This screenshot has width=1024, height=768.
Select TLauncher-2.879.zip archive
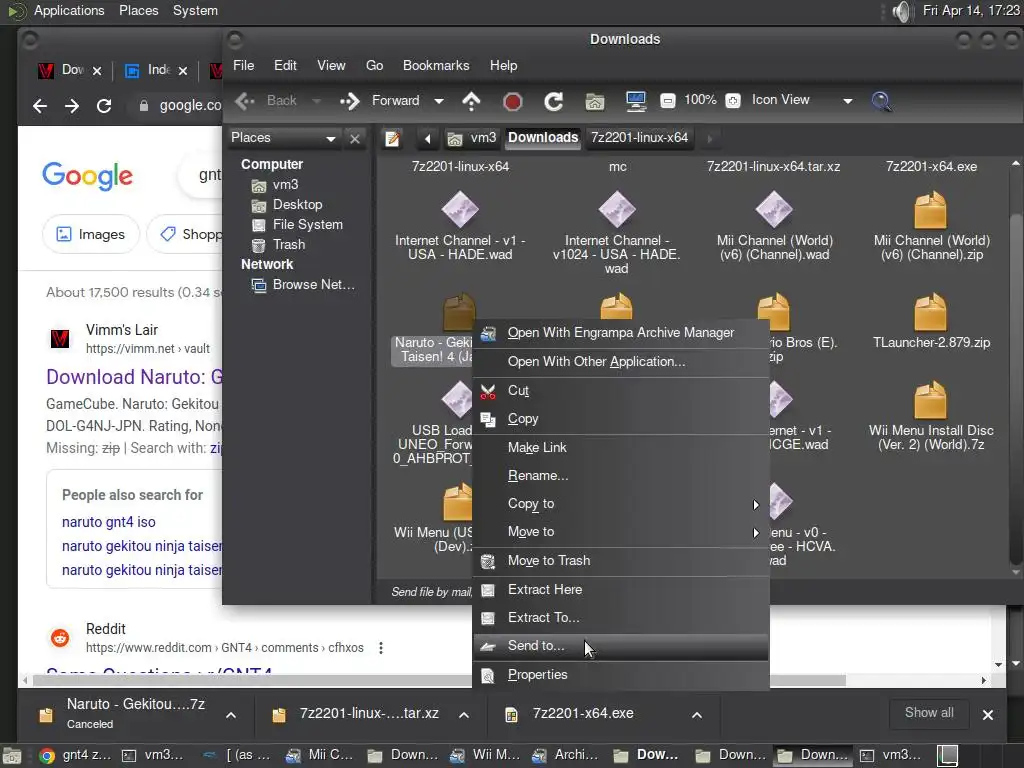tap(931, 321)
